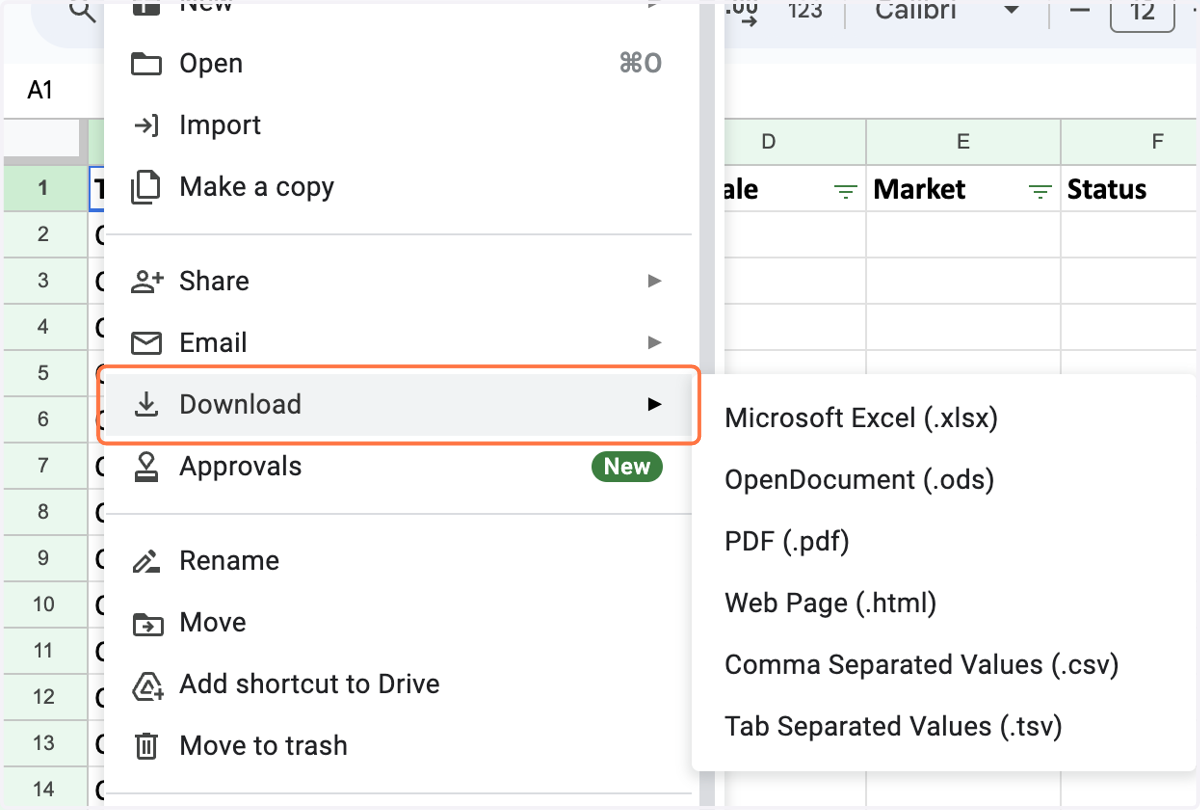This screenshot has height=810, width=1200.
Task: Click the A1 name box
Action: click(40, 91)
